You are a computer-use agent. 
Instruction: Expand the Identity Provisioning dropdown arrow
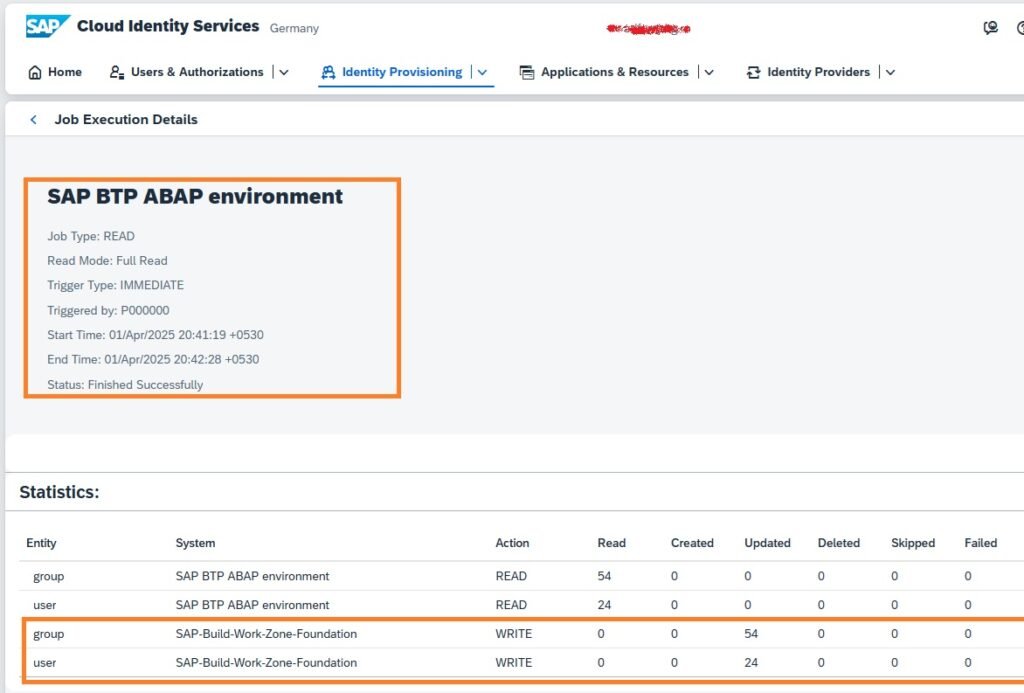pos(482,73)
